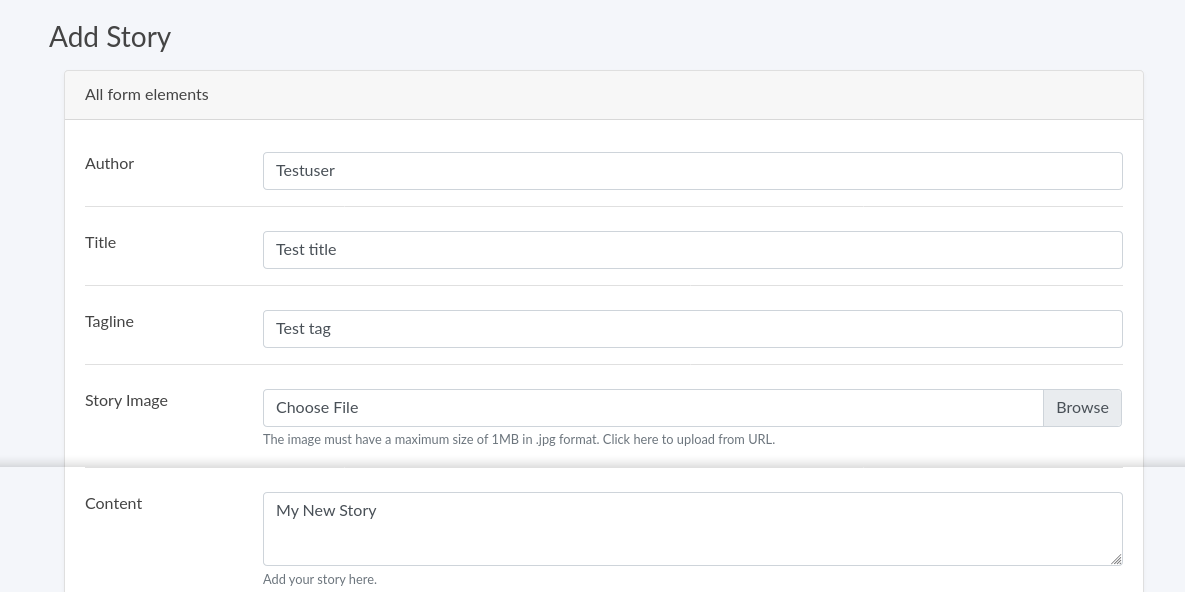Click the 'Add your story here.' hint text
Screen dimensions: 1185x592
319,580
